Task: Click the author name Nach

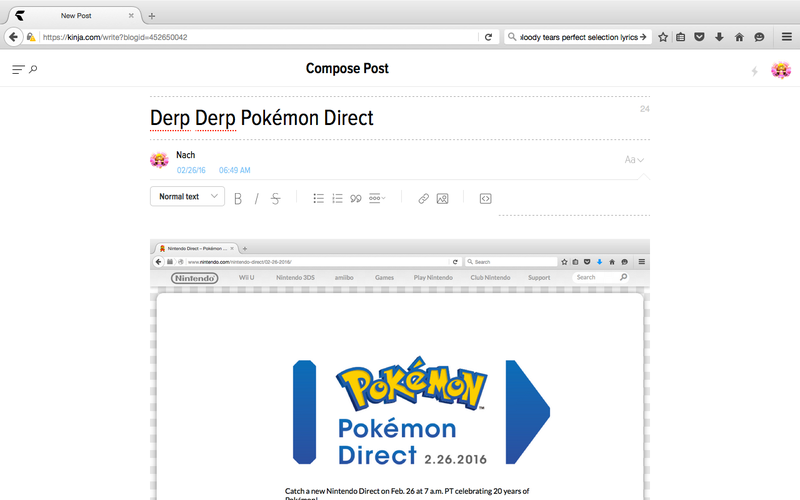Action: point(186,155)
